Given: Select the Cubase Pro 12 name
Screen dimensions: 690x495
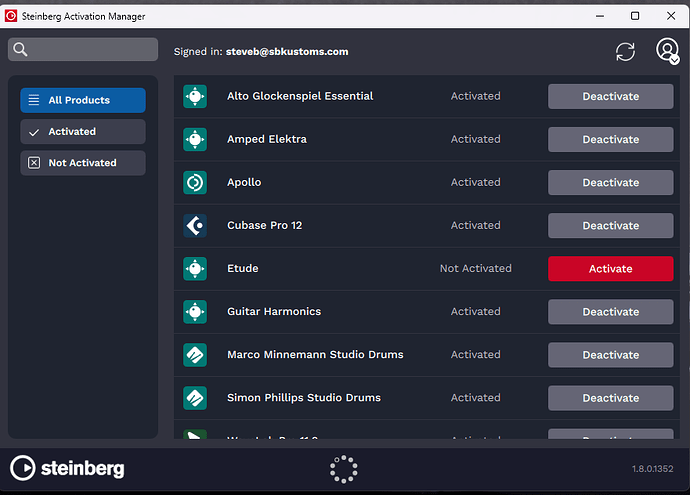Looking at the screenshot, I should pyautogui.click(x=264, y=225).
